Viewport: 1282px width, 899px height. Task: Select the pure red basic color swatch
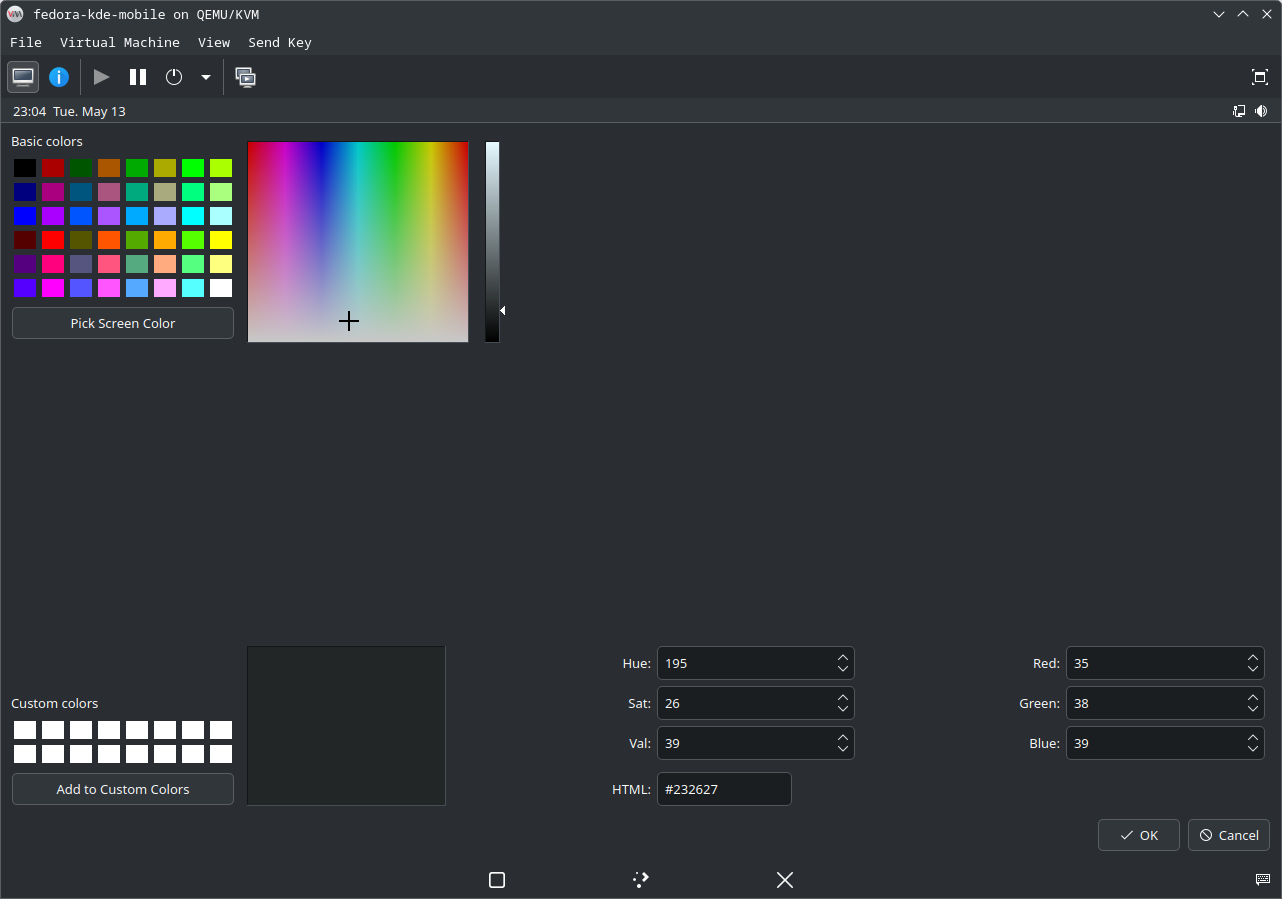53,240
